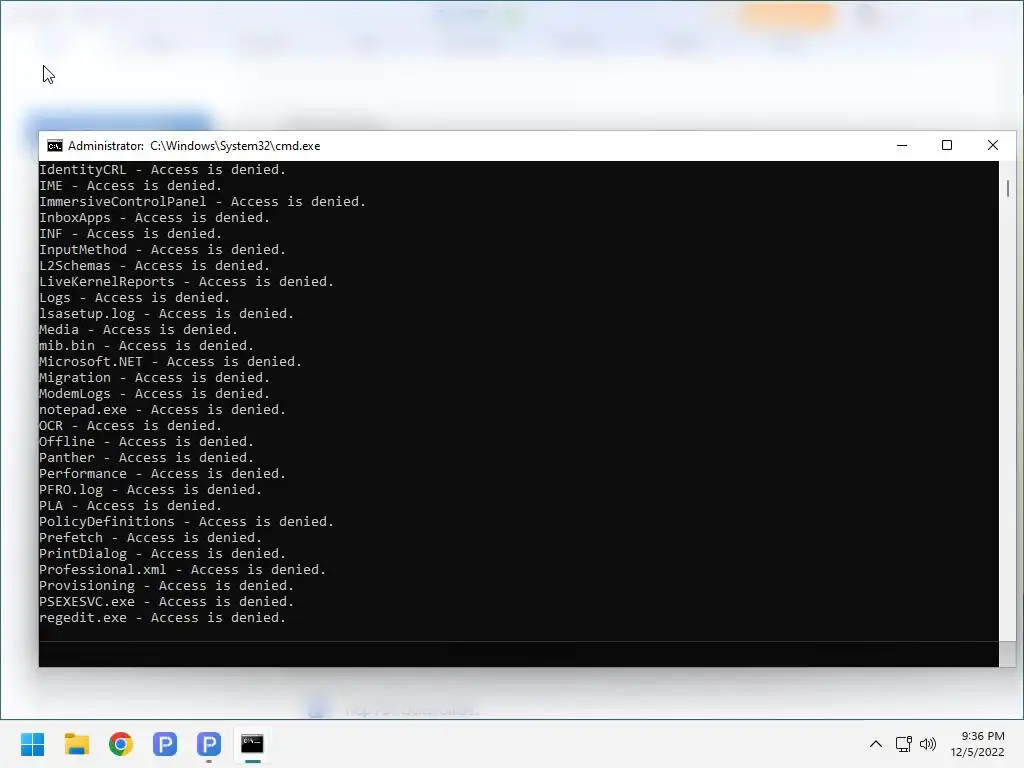Image resolution: width=1024 pixels, height=768 pixels.
Task: Click the 'PolicyDefinitions' output line
Action: tap(187, 522)
